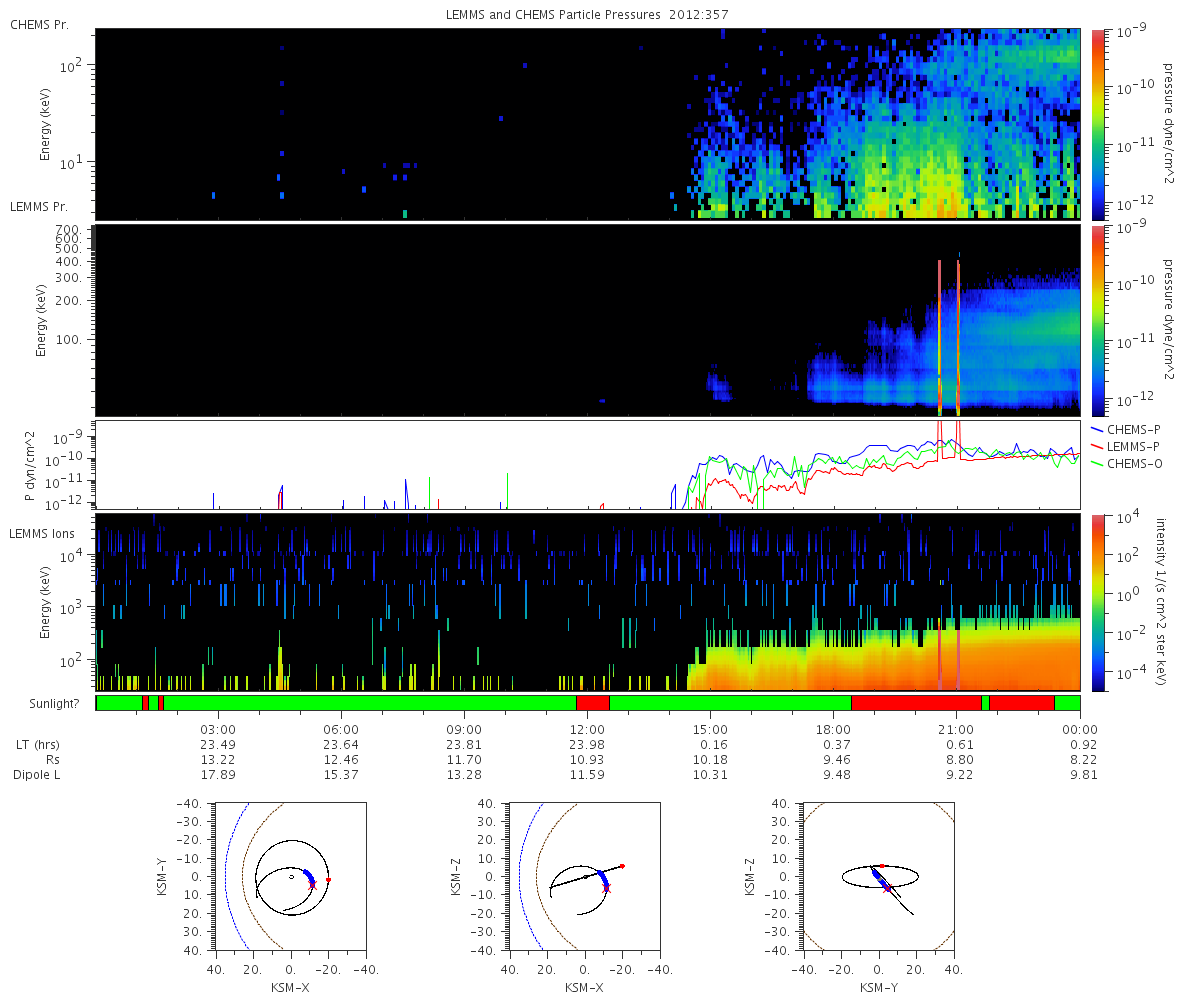The height and width of the screenshot is (1000, 1200).
Task: Select the Dipole L value 11.59
Action: pos(587,775)
